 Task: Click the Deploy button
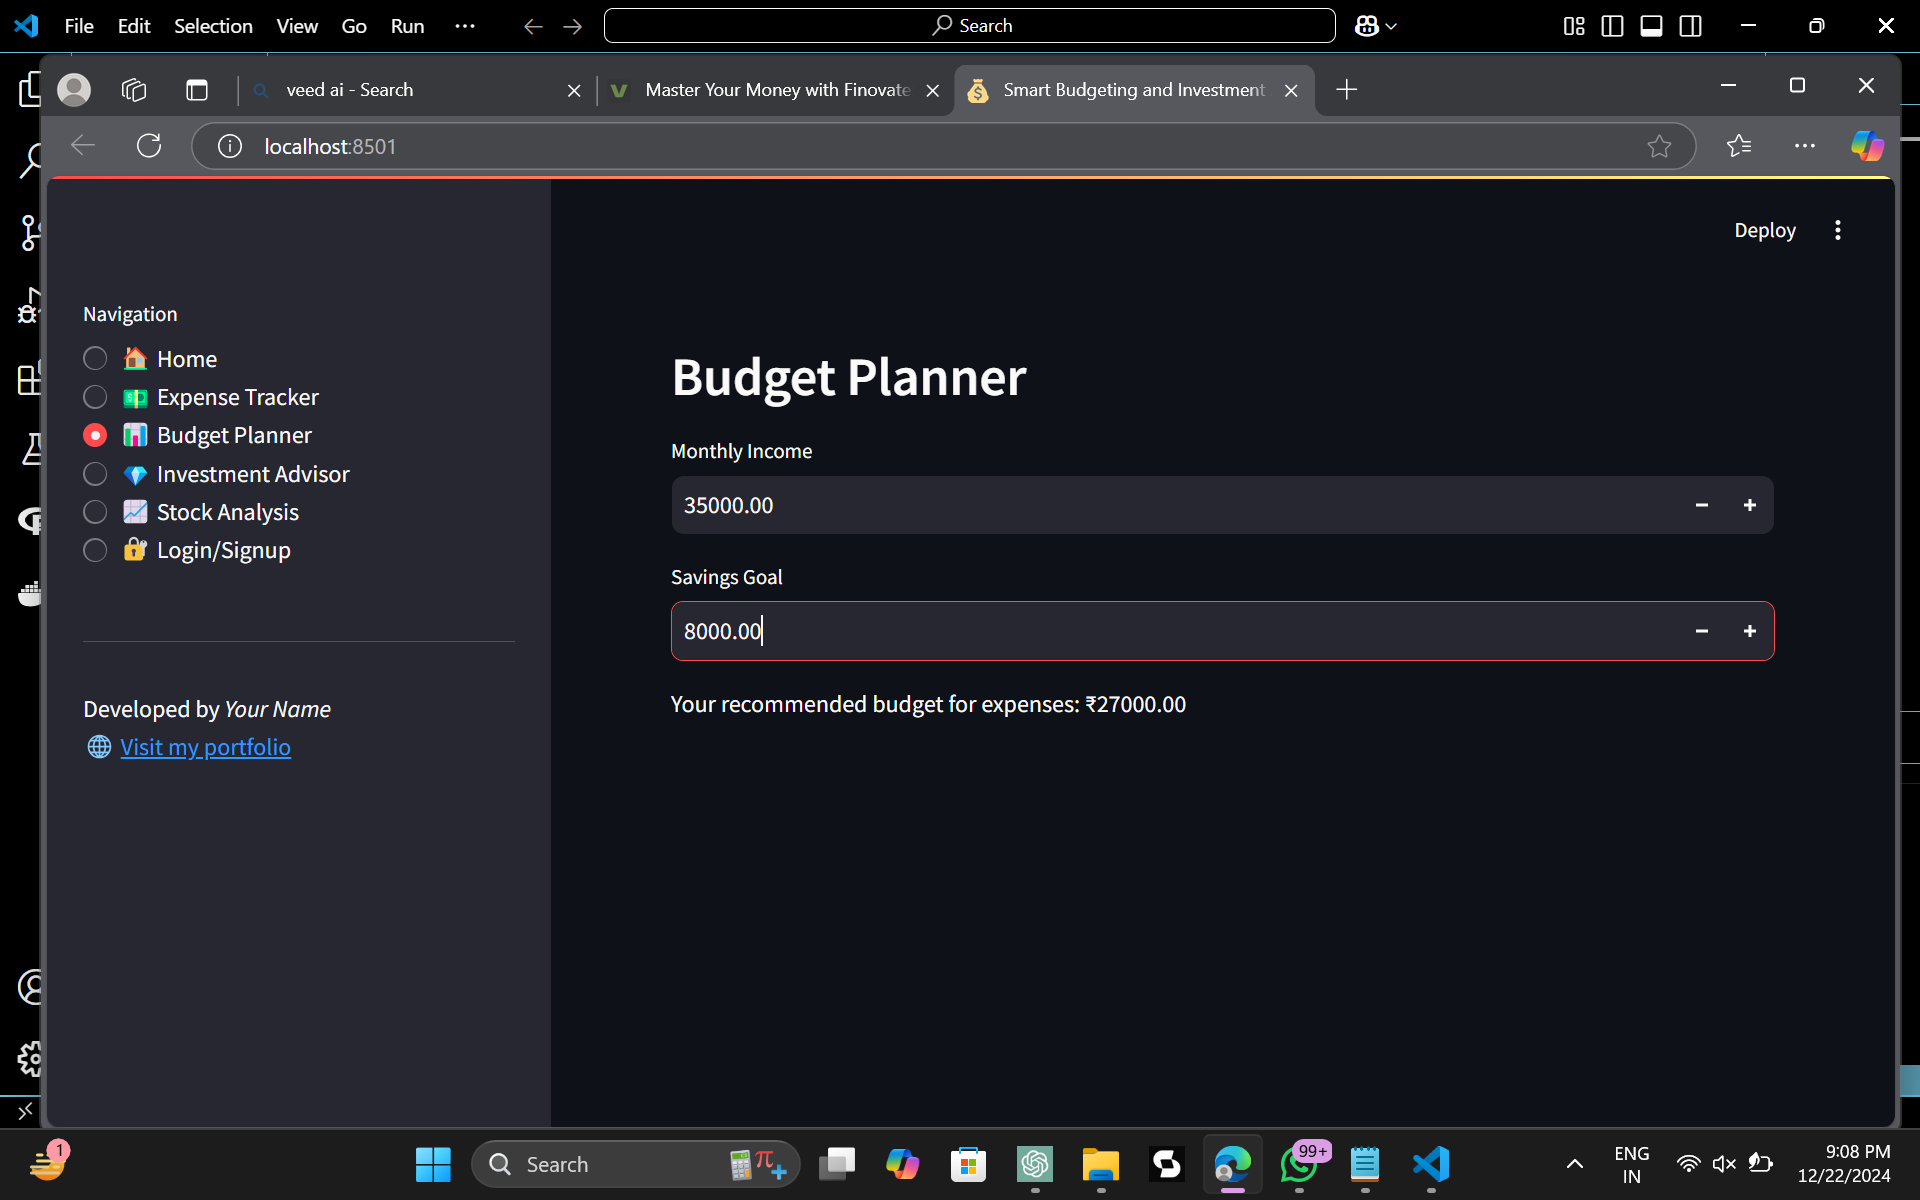[1764, 230]
